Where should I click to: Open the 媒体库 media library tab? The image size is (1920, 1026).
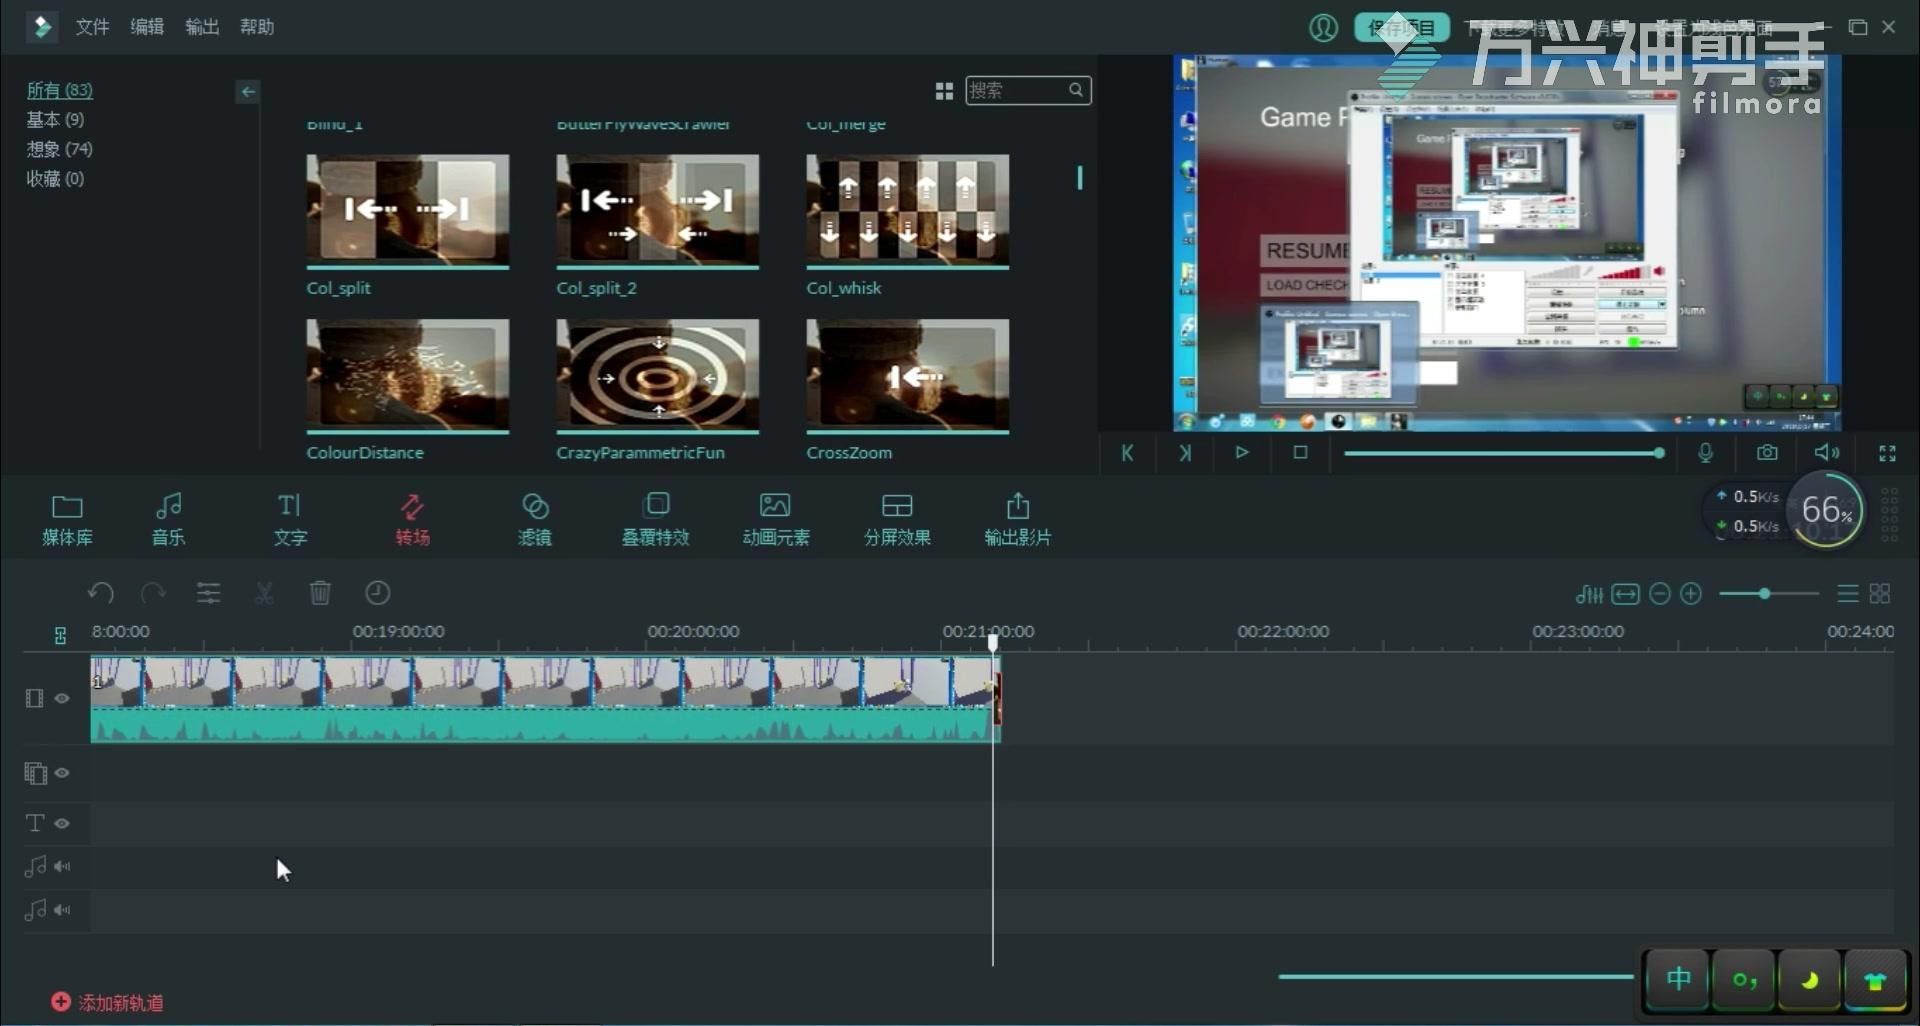pyautogui.click(x=67, y=520)
